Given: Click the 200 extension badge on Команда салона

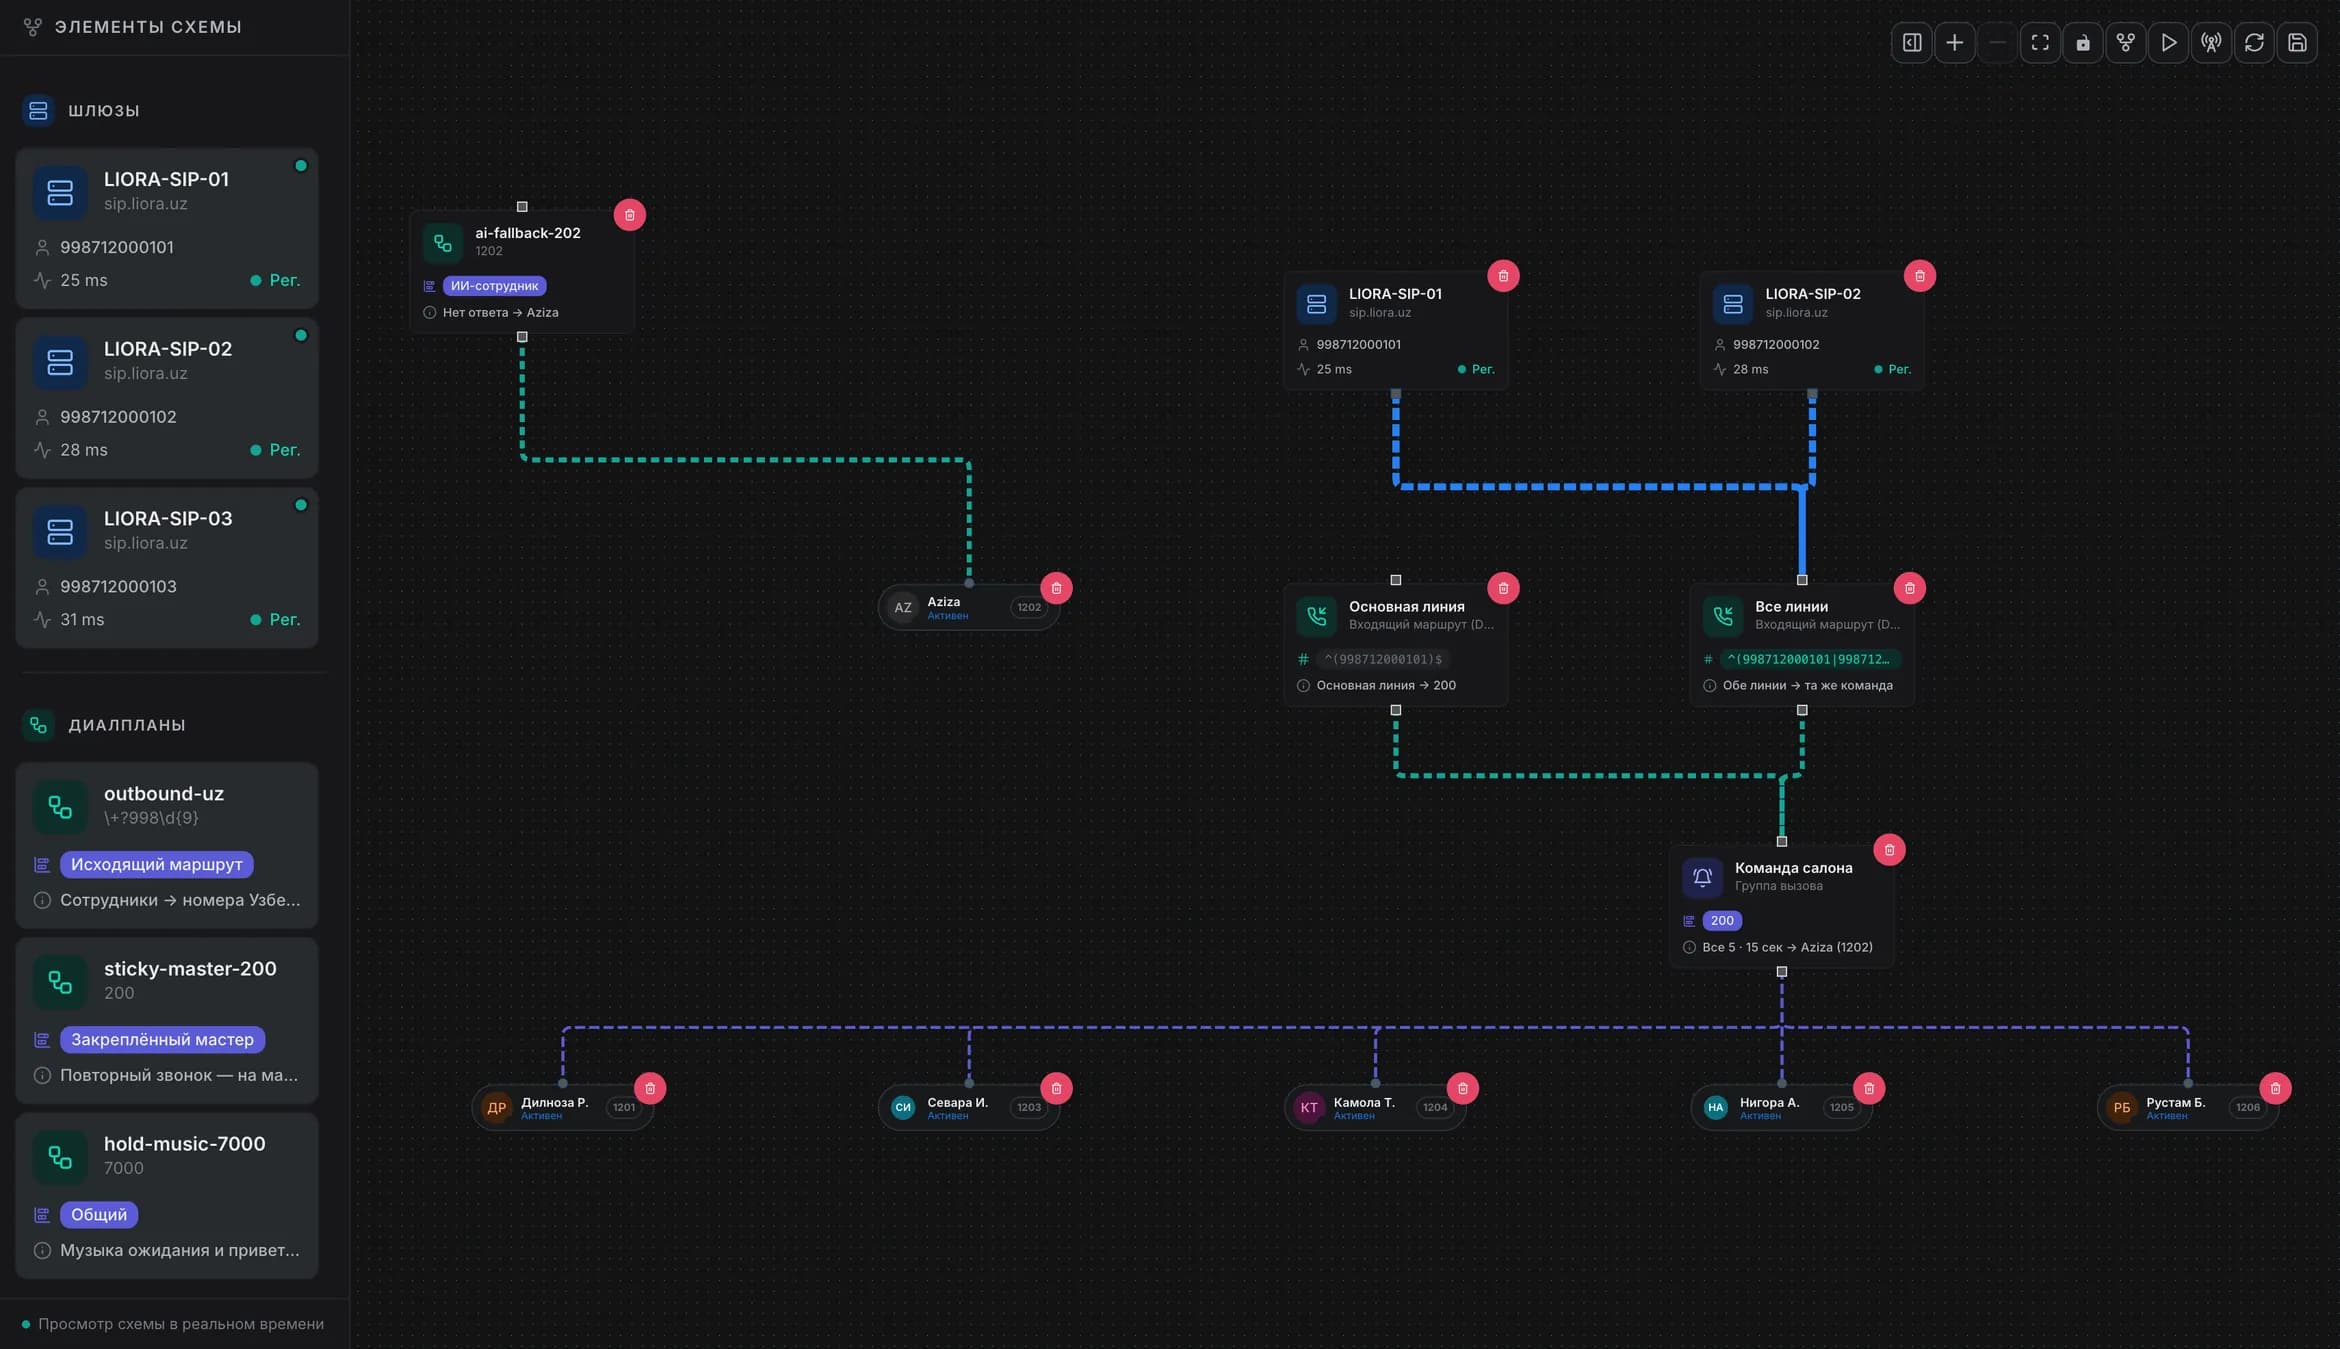Looking at the screenshot, I should coord(1722,921).
